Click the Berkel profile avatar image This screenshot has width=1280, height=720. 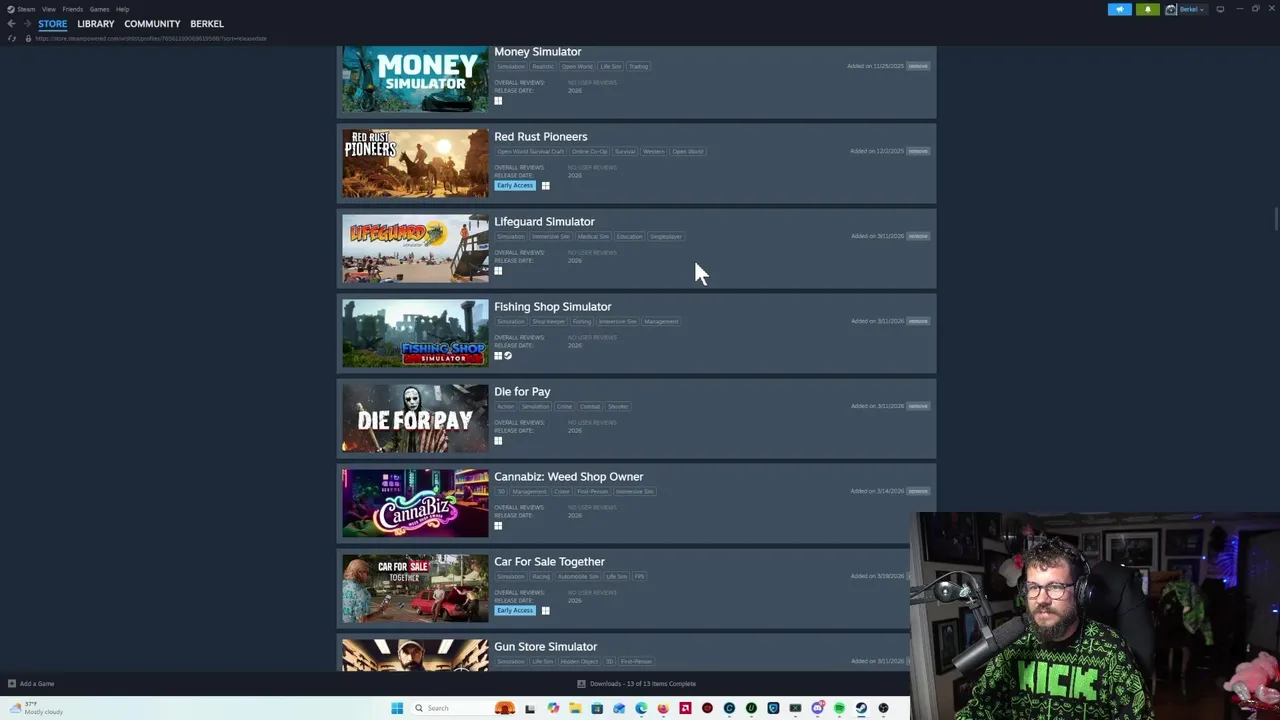[x=1171, y=9]
